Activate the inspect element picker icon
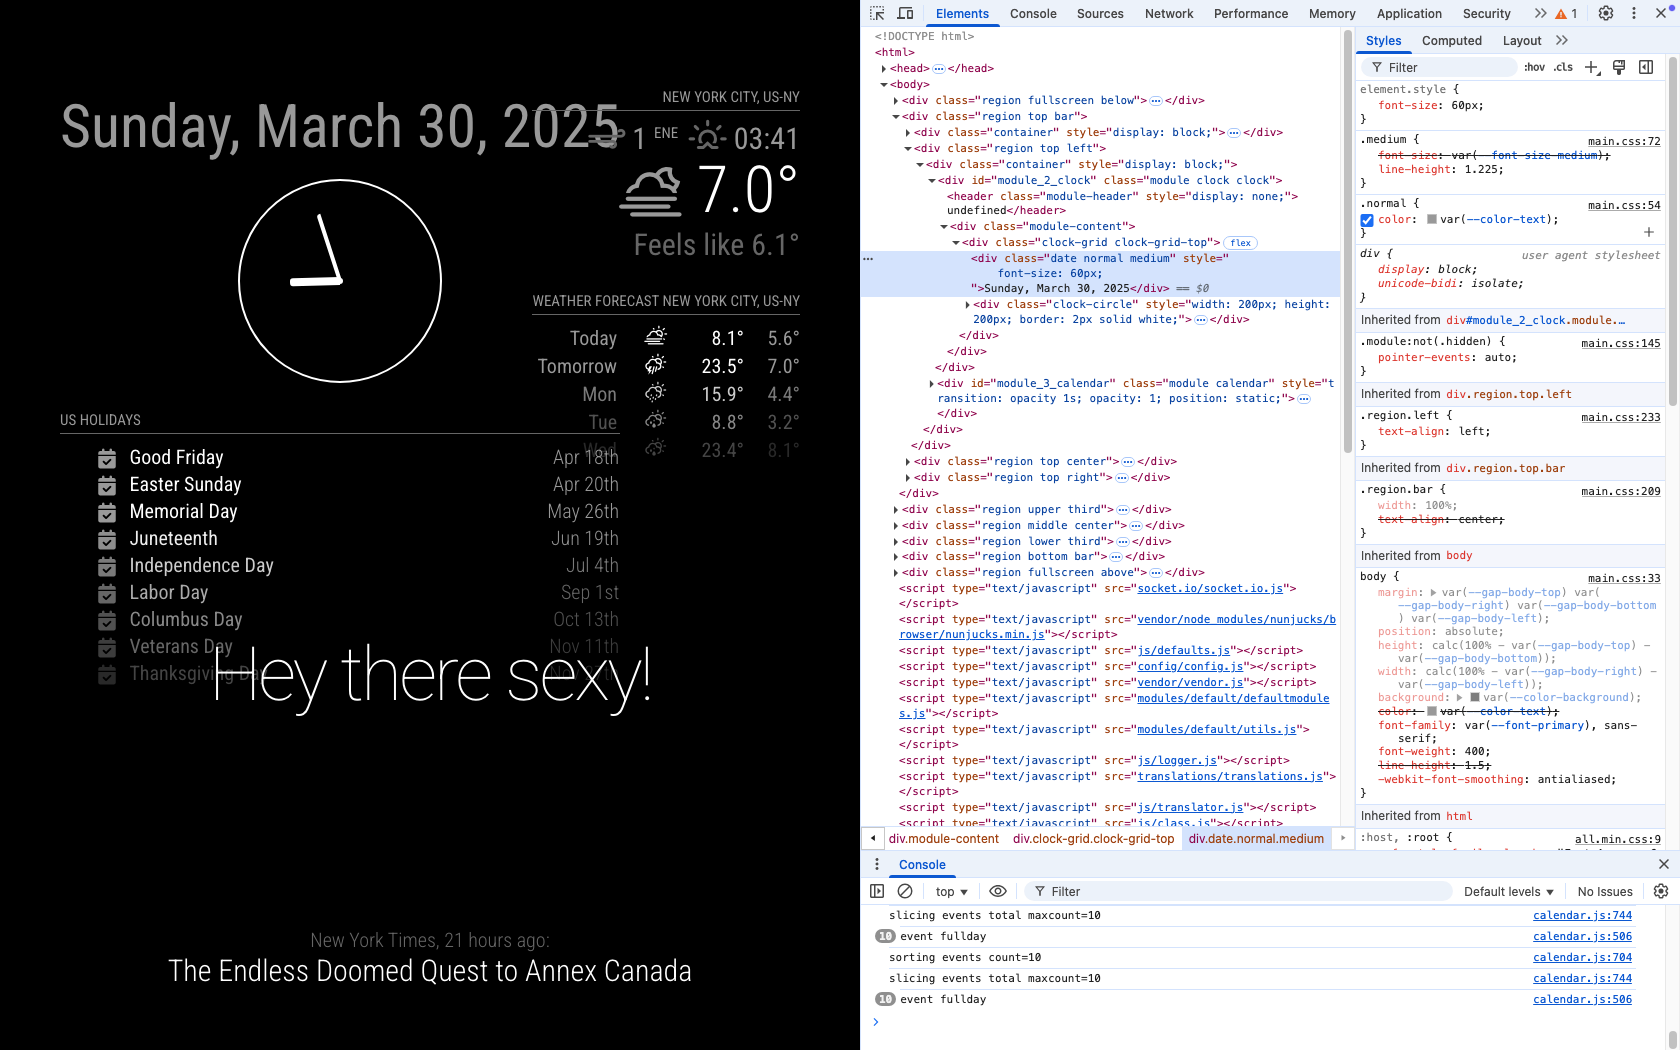 pyautogui.click(x=877, y=13)
